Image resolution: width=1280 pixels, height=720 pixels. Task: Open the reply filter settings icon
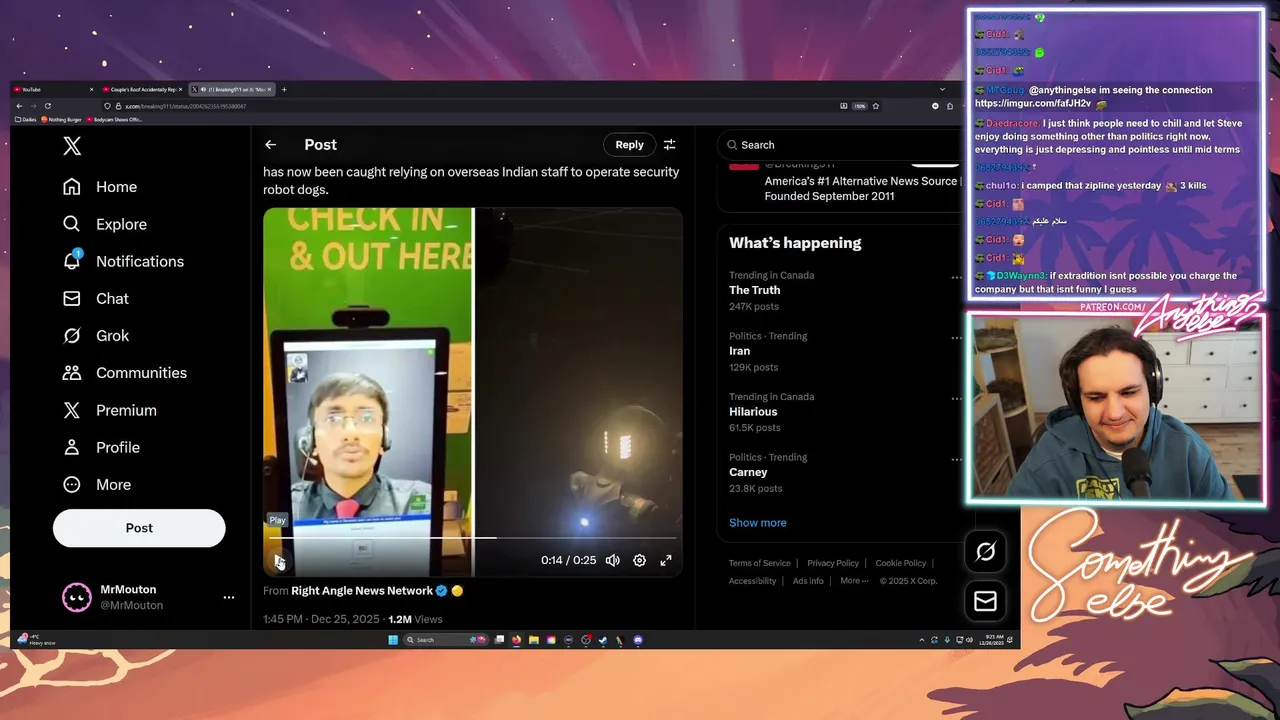(670, 145)
